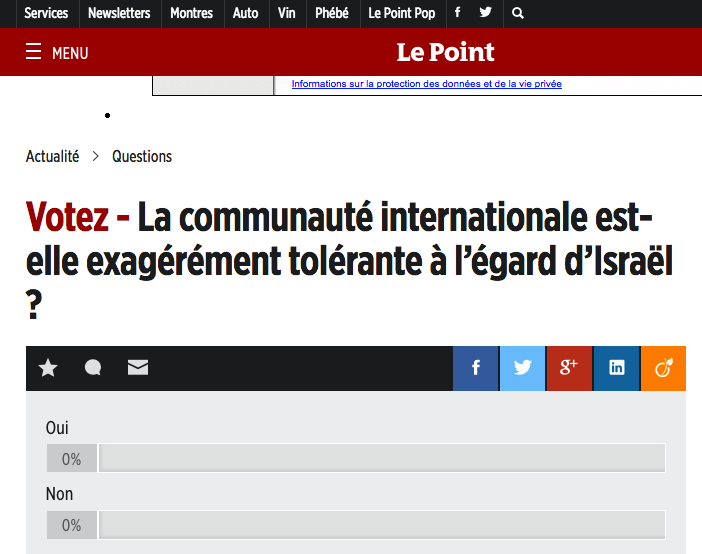Go to the Vin section
The width and height of the screenshot is (702, 554).
(287, 13)
